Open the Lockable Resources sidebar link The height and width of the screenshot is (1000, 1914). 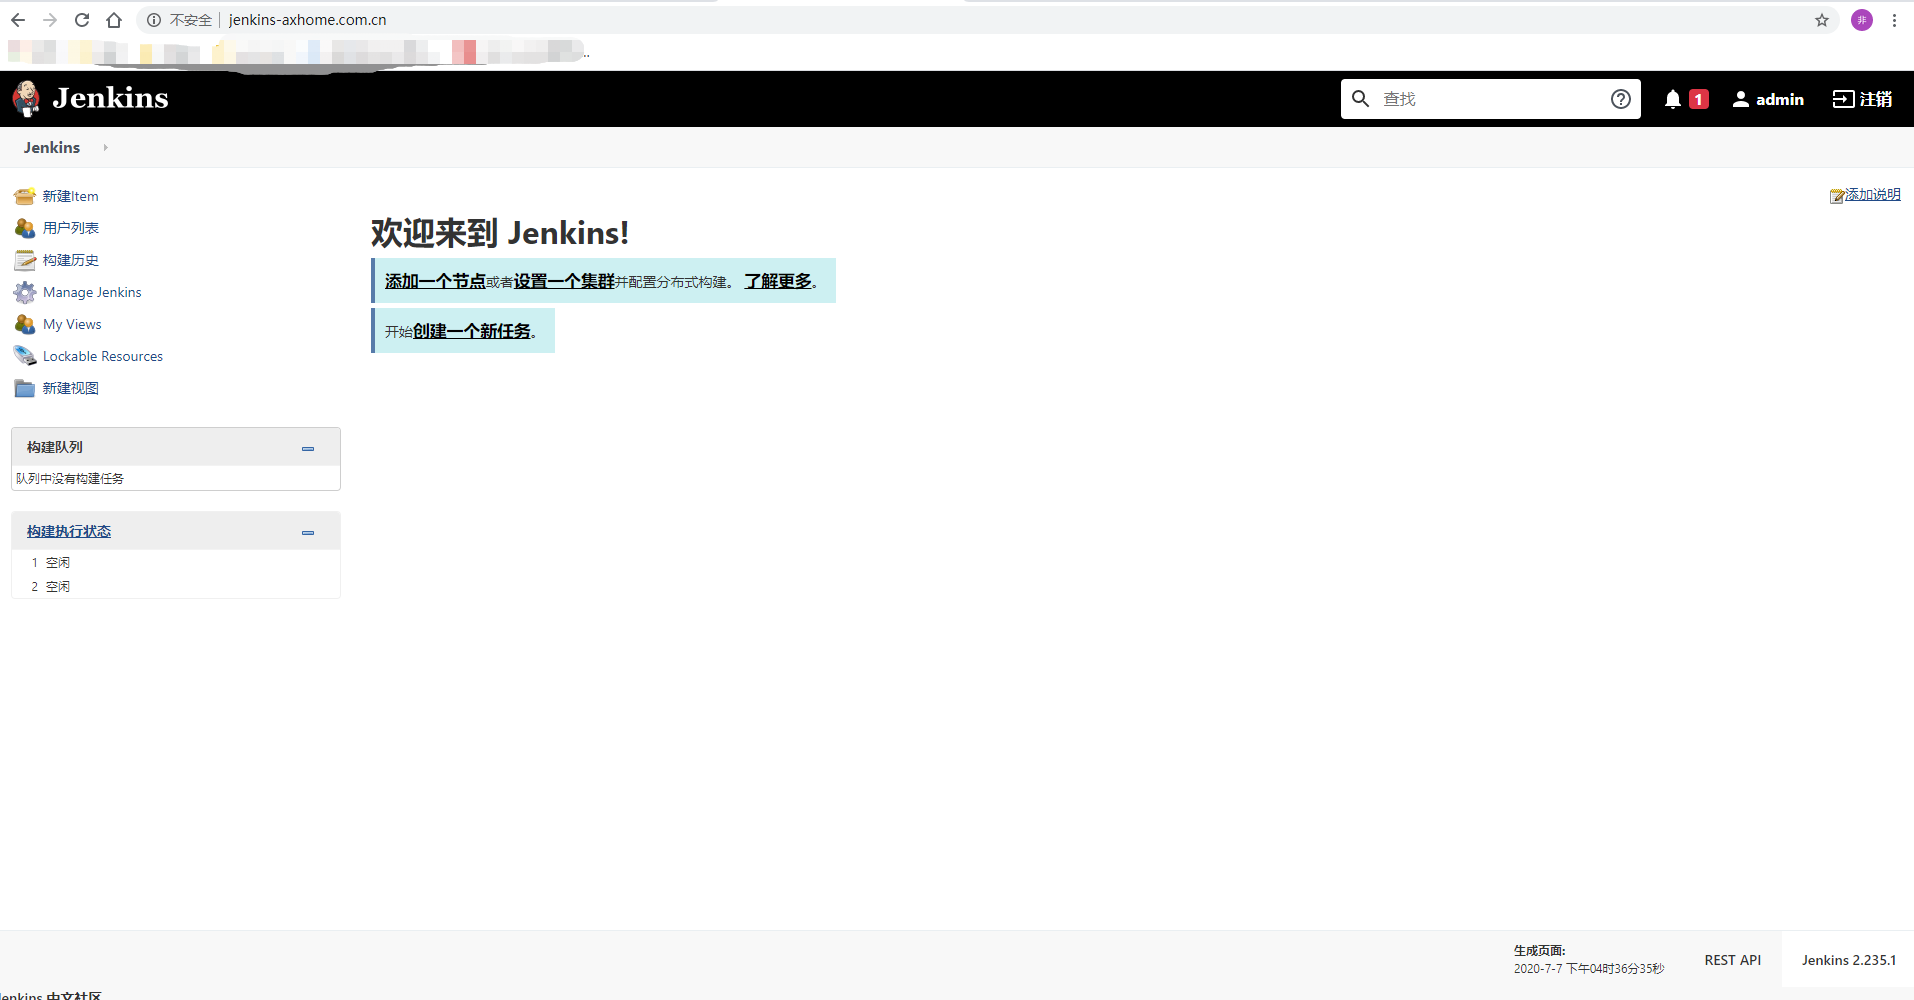[x=103, y=356]
